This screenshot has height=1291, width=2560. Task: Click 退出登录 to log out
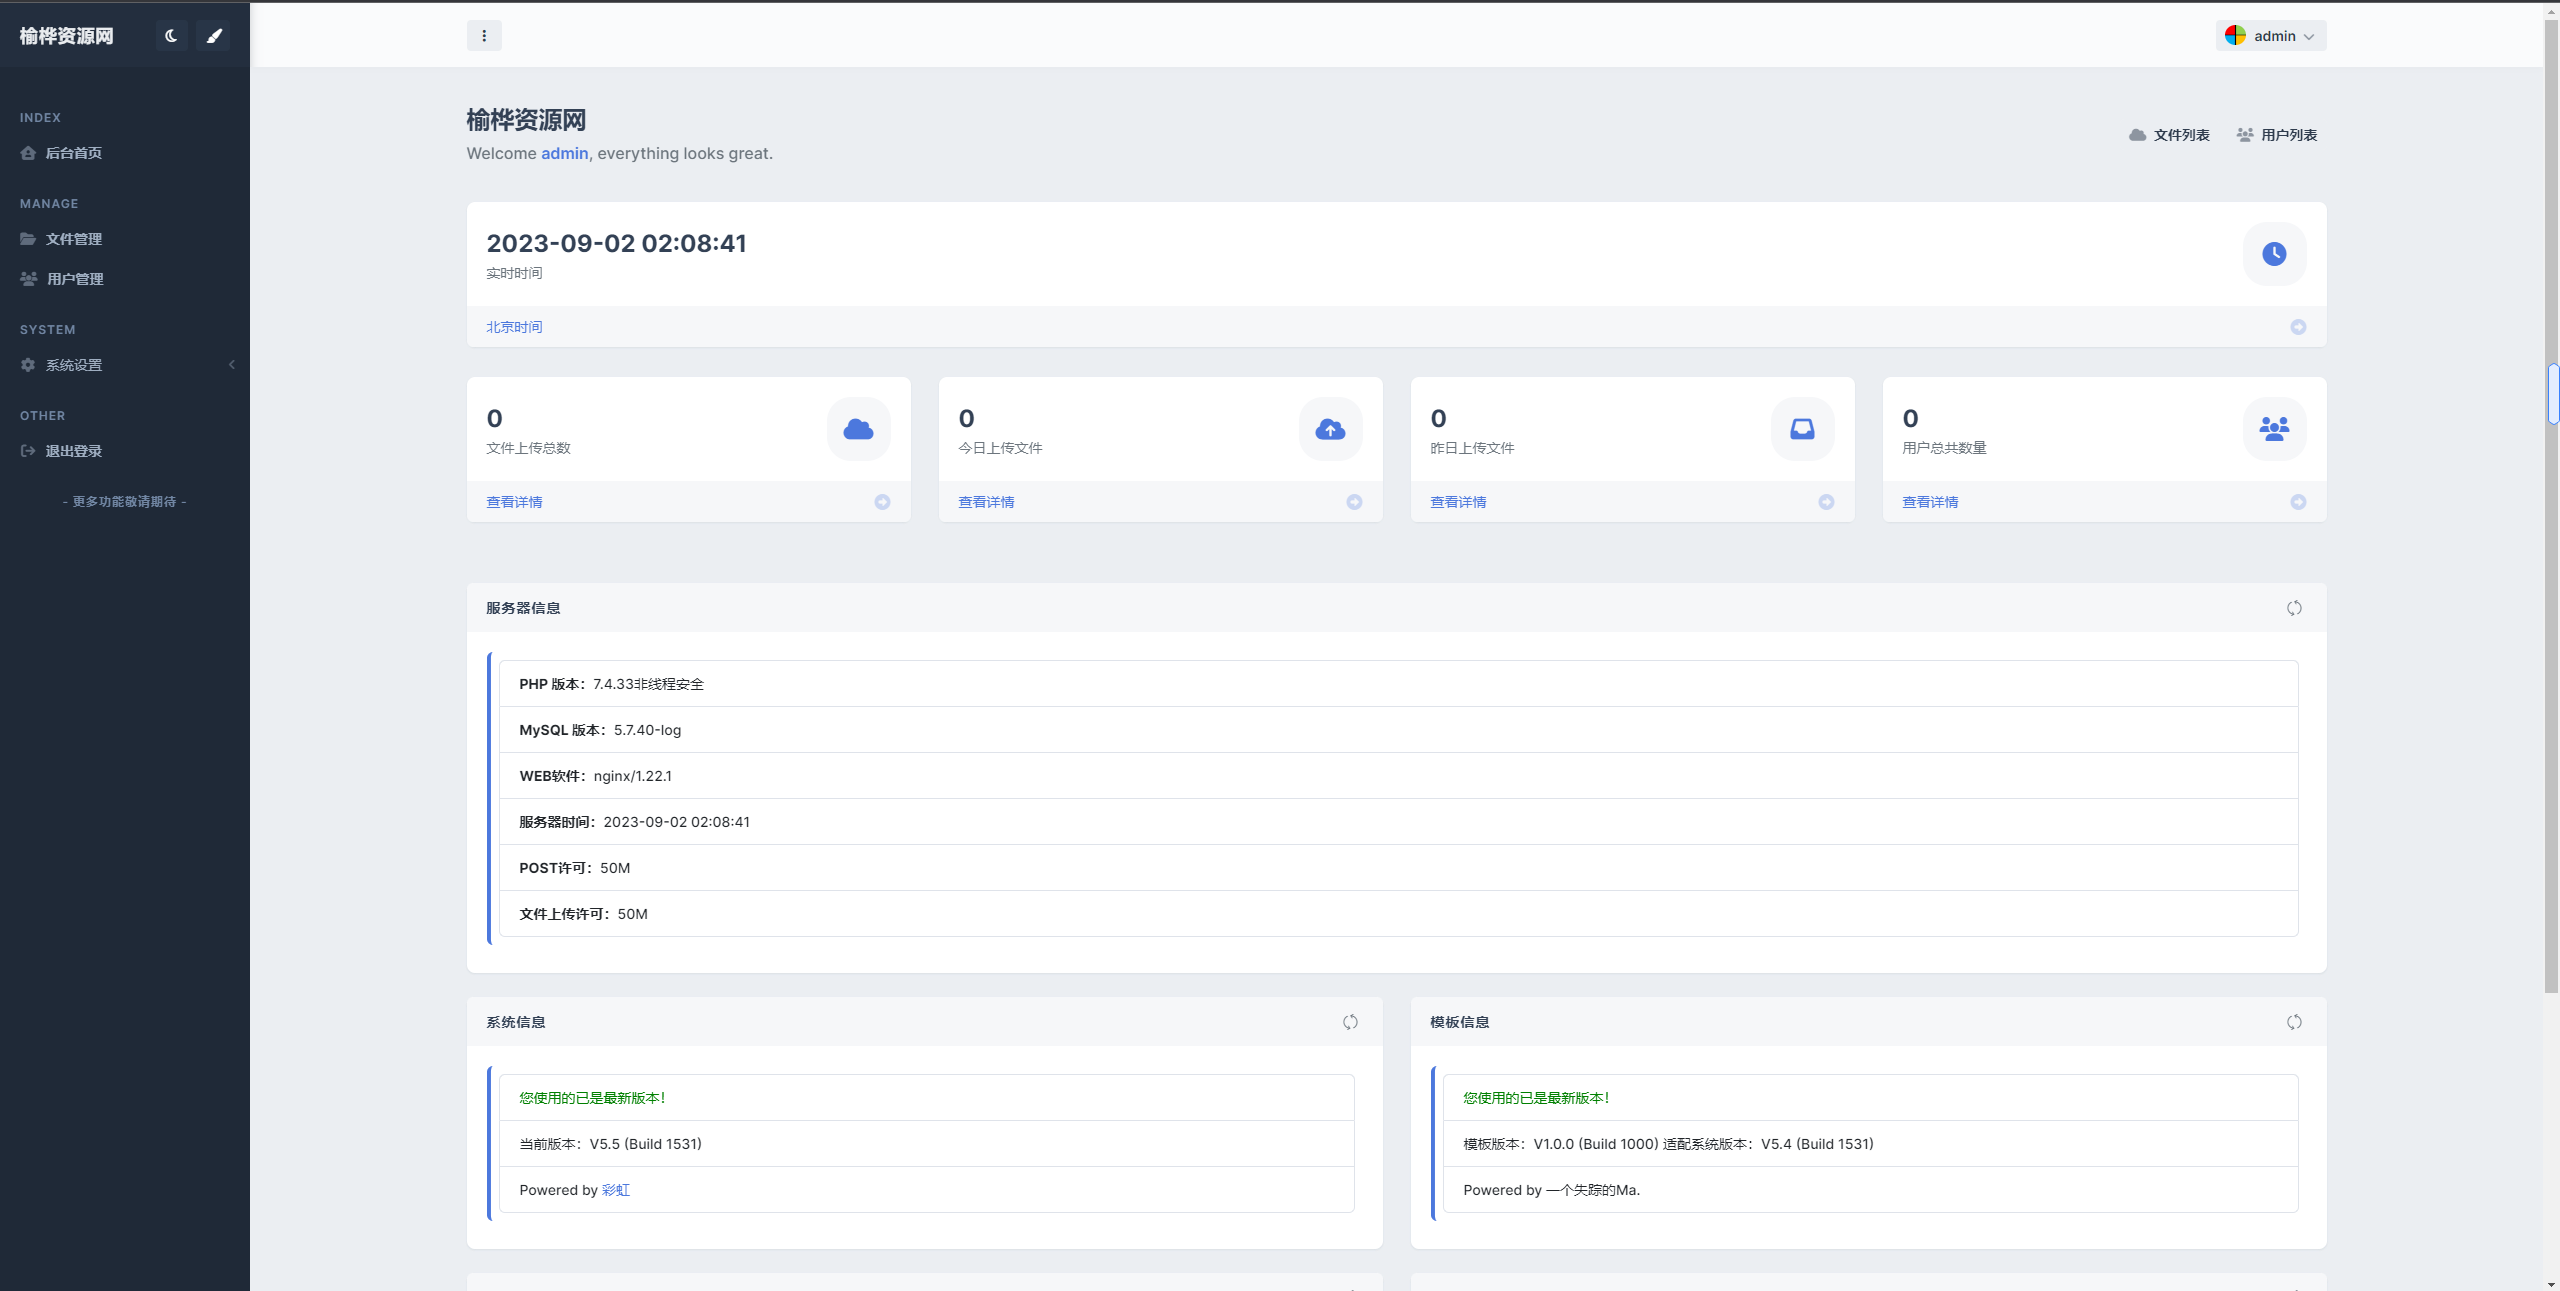[x=125, y=451]
